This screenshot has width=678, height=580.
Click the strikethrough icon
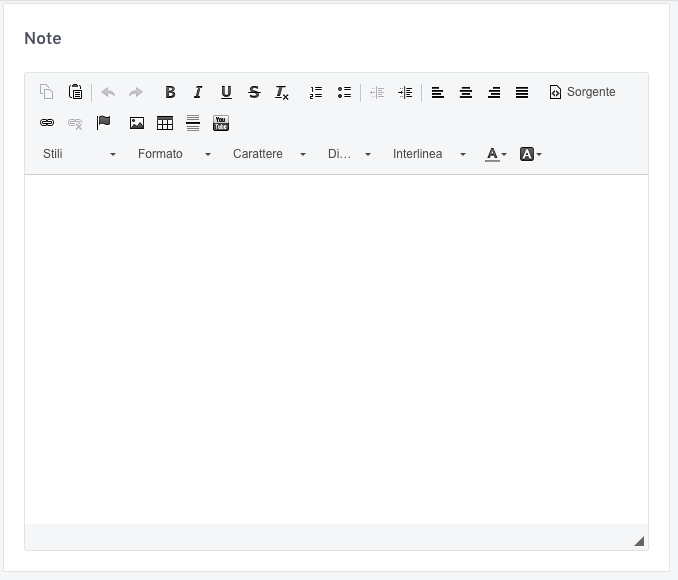point(254,92)
